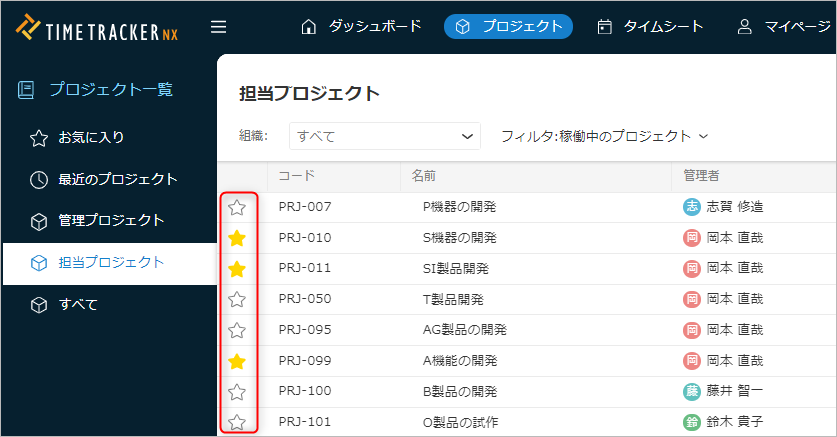Switch to the タイムシート tab
Screen dimensions: 837x437
click(650, 27)
